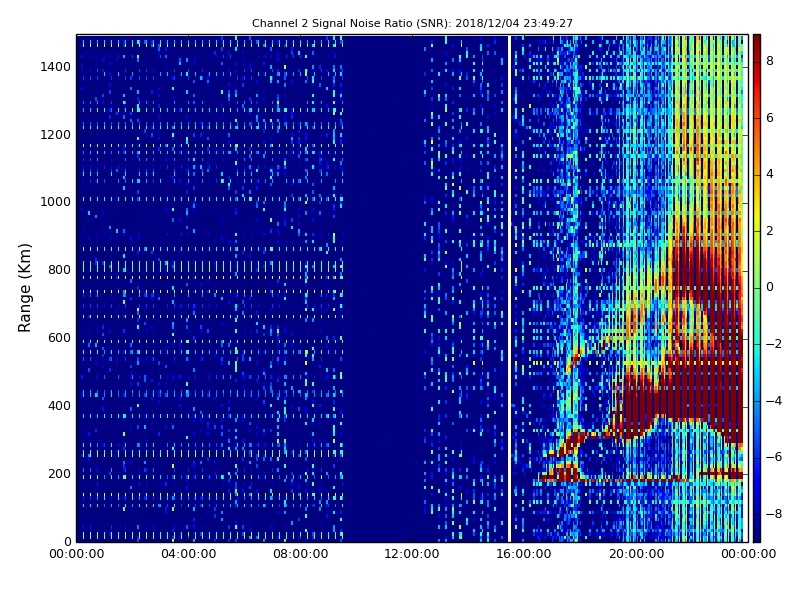Click the colorbar label 8
This screenshot has height=600, width=800.
coord(770,61)
